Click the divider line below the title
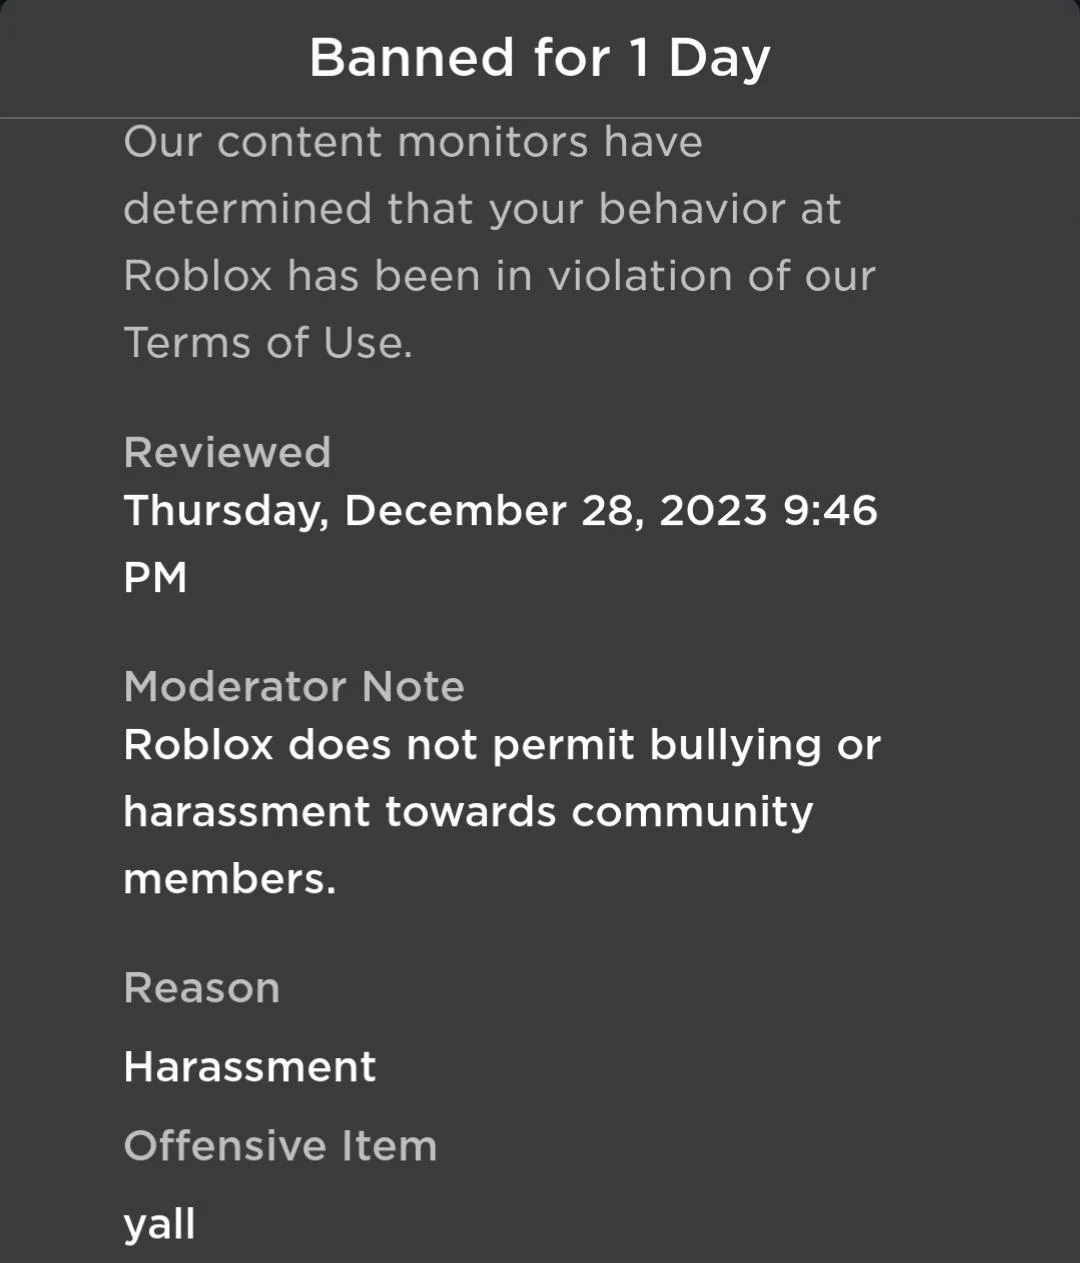 pyautogui.click(x=540, y=113)
